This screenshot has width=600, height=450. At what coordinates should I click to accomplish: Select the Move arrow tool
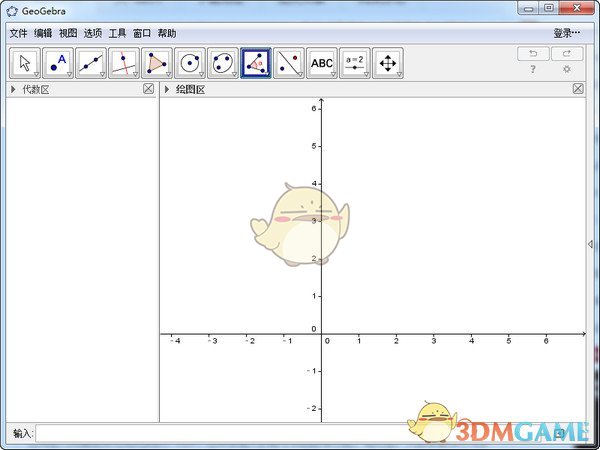(x=24, y=63)
